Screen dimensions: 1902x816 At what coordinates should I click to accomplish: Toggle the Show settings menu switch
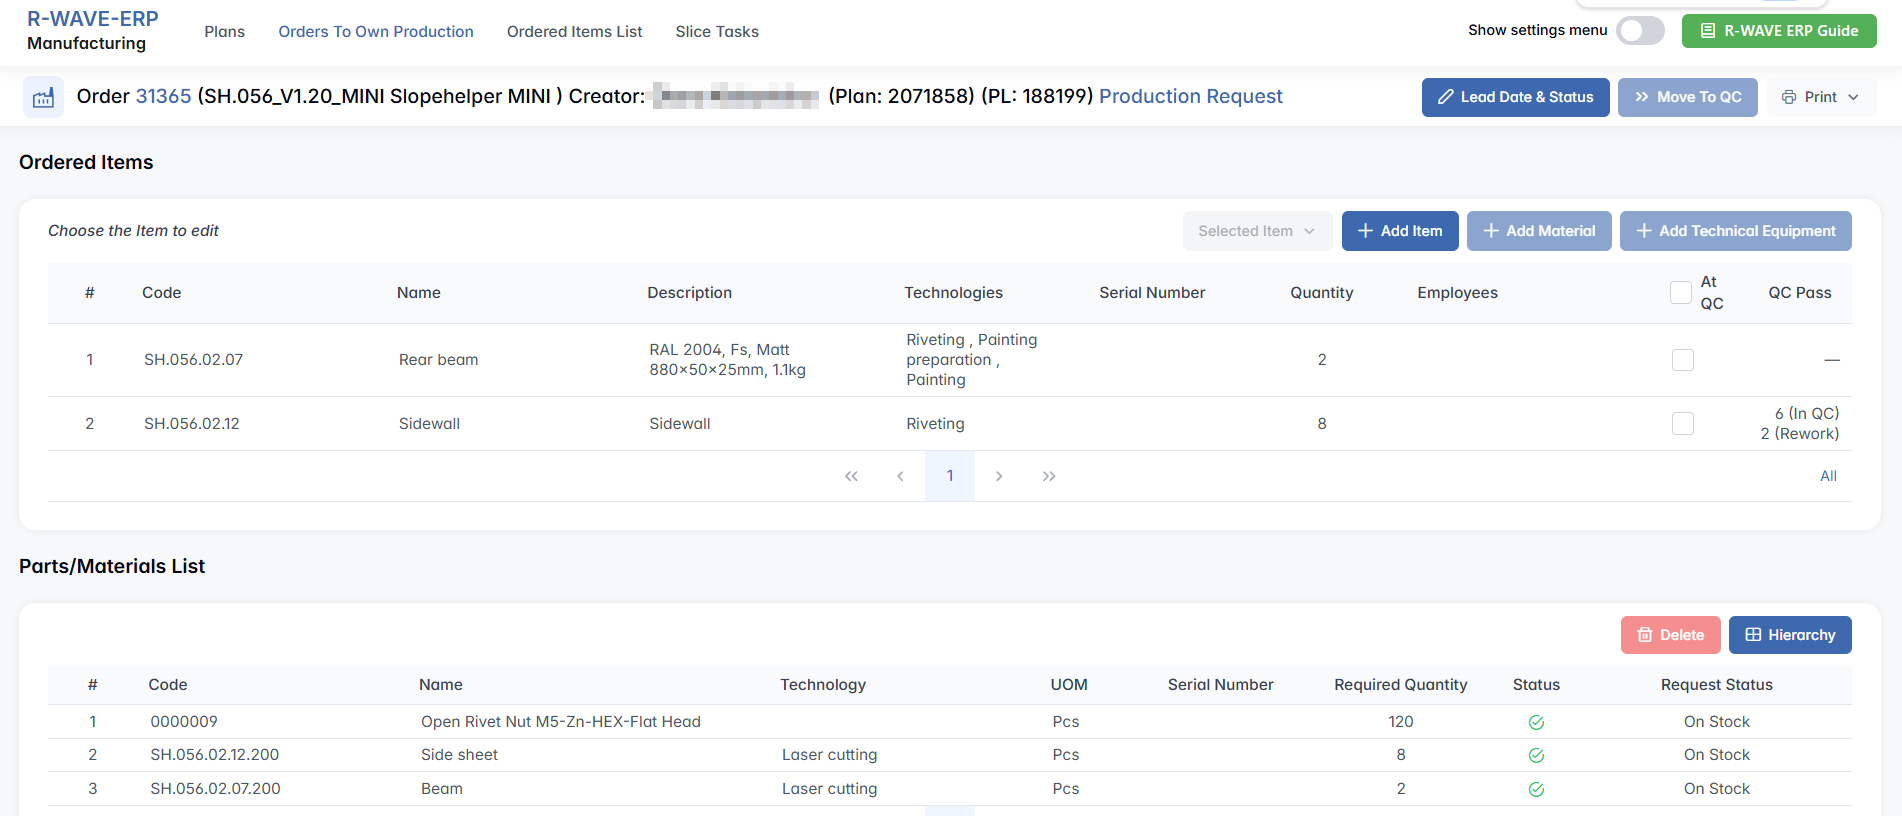pos(1640,31)
